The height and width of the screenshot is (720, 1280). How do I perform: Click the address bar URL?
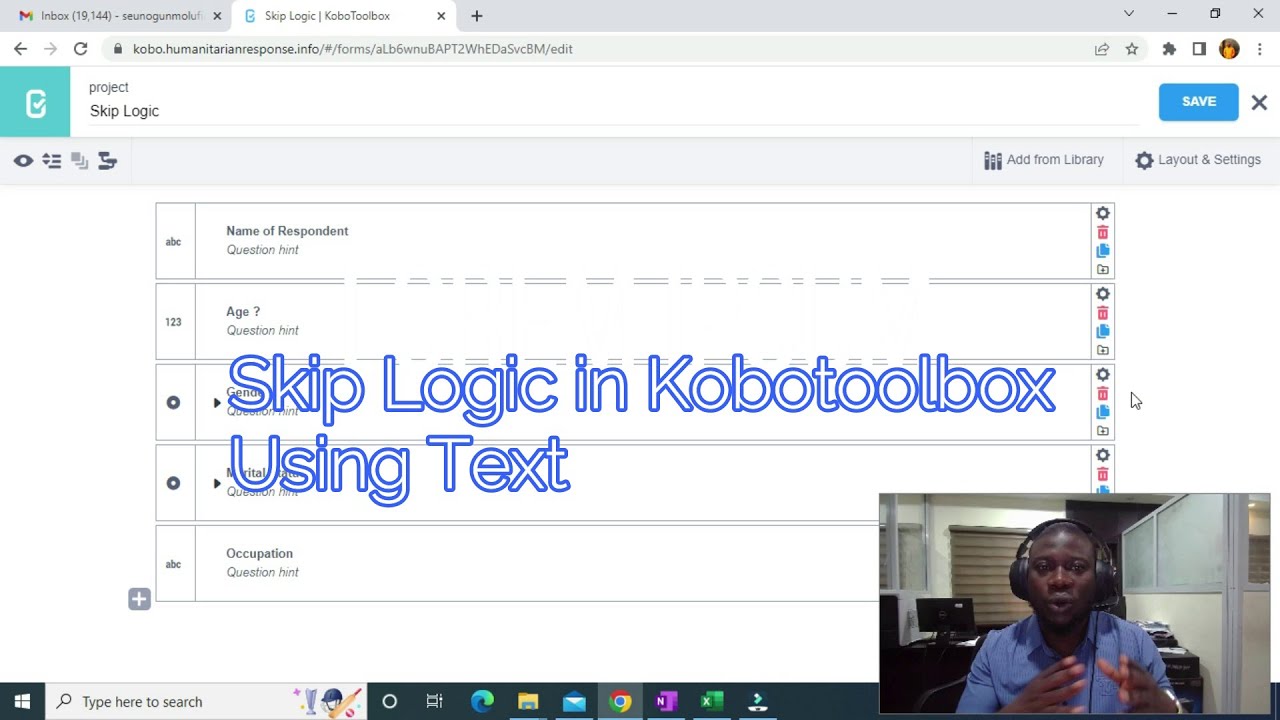click(x=353, y=49)
